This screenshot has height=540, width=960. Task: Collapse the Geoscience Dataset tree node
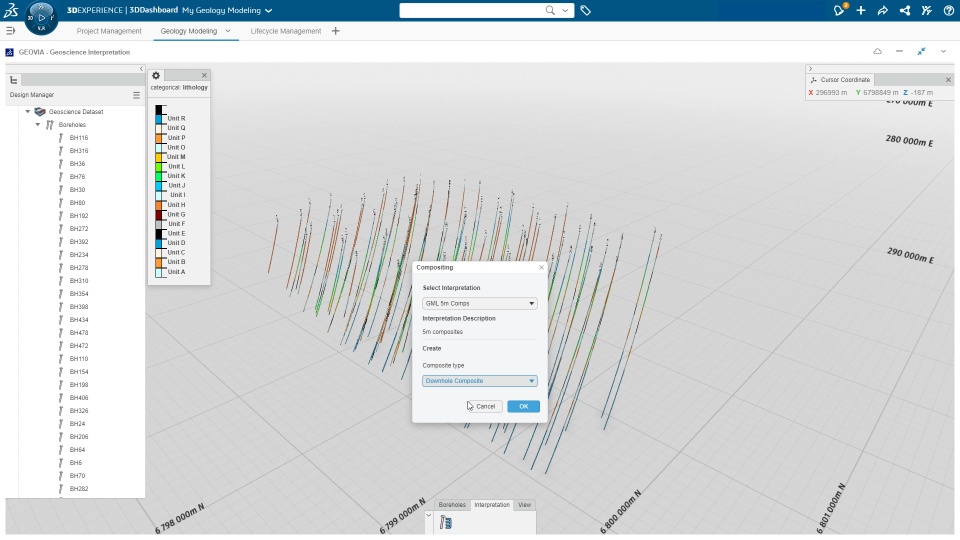click(x=28, y=111)
